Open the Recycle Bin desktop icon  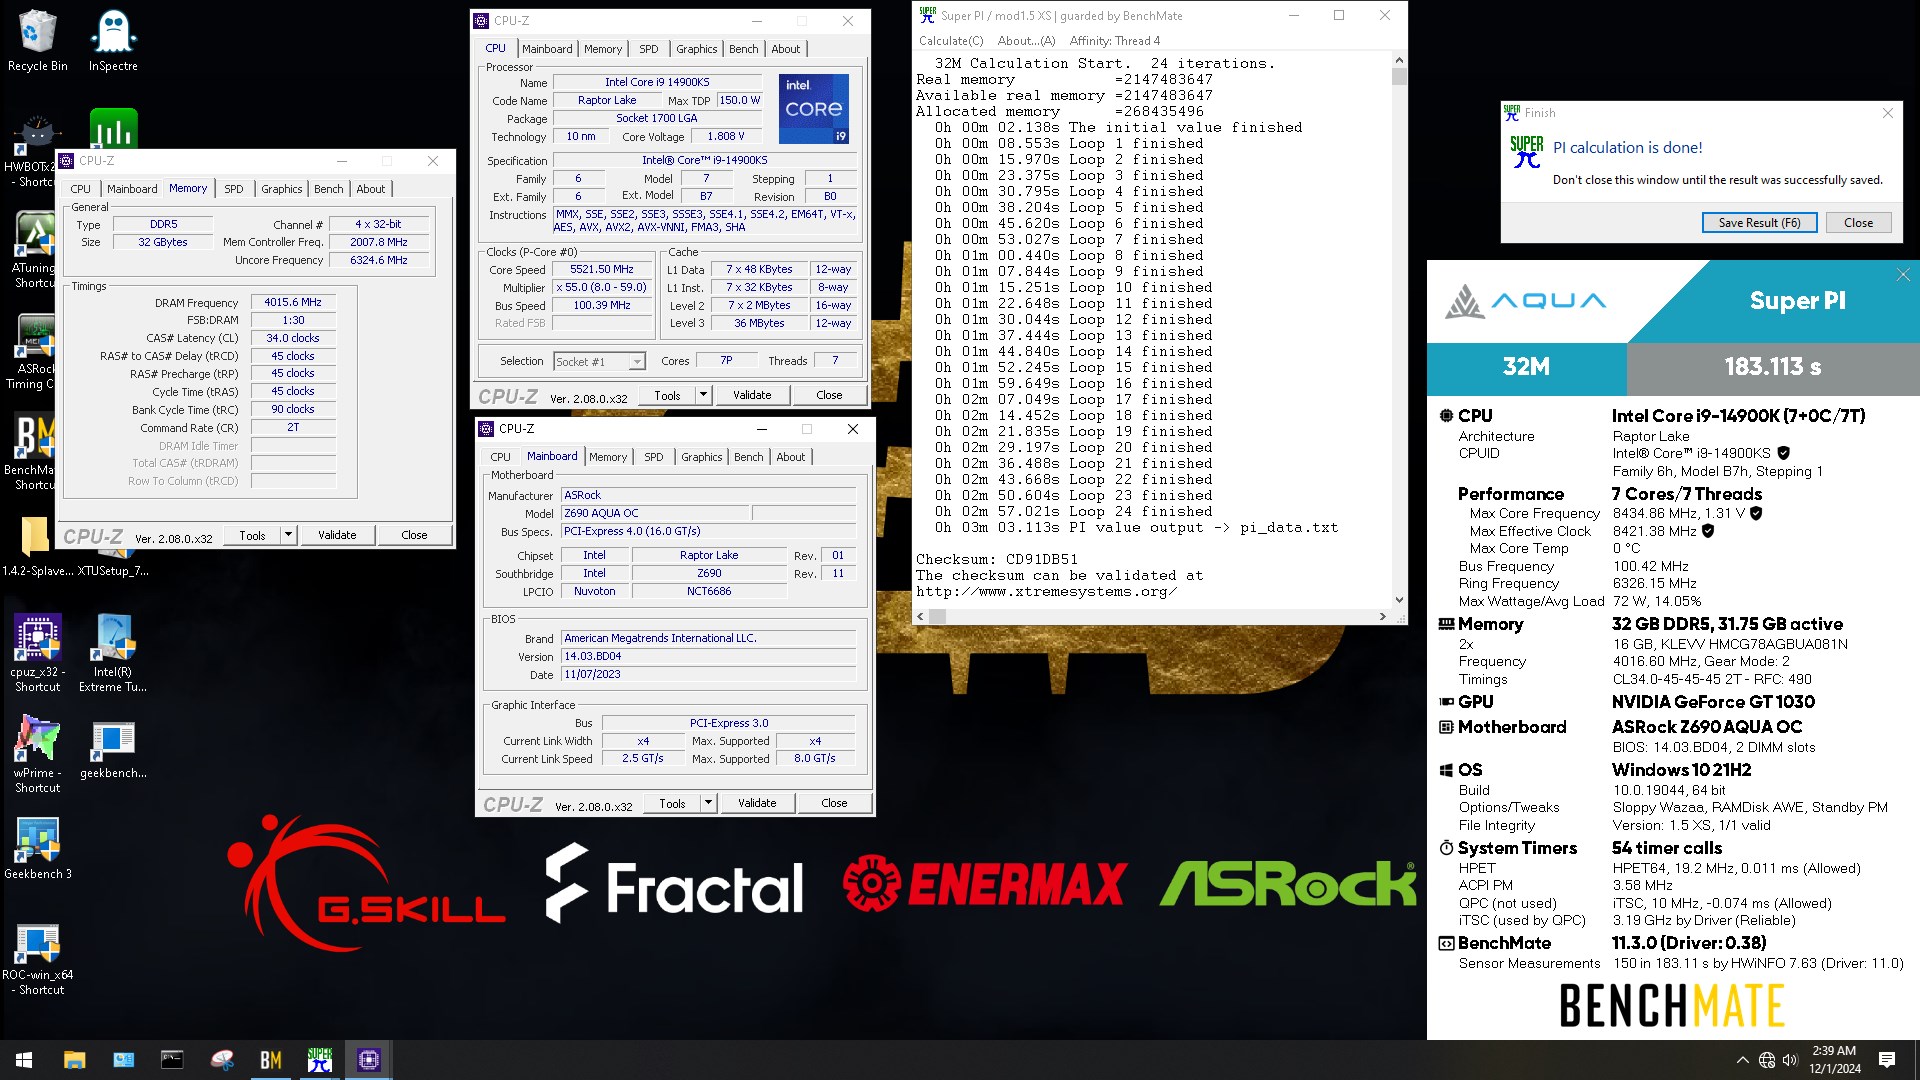tap(37, 40)
